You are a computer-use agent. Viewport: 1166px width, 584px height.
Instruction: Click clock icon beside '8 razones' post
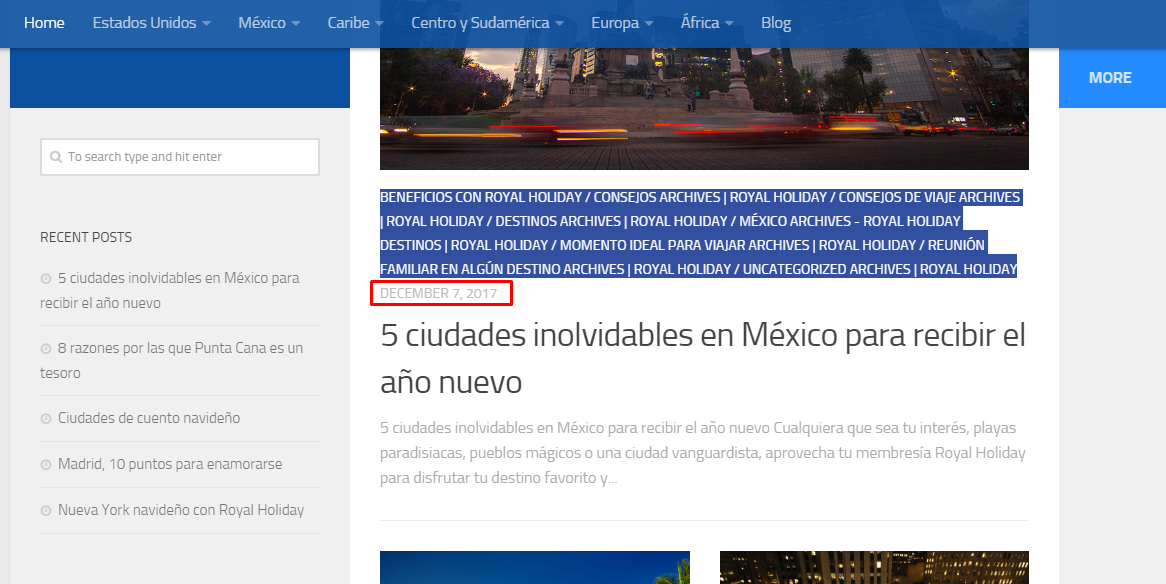click(x=46, y=348)
